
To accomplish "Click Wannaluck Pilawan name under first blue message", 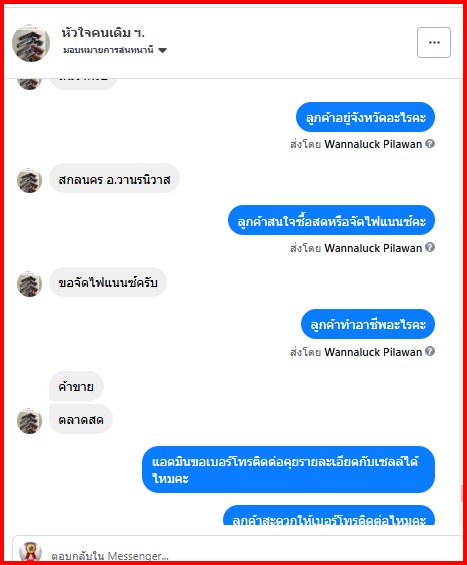I will [x=373, y=144].
